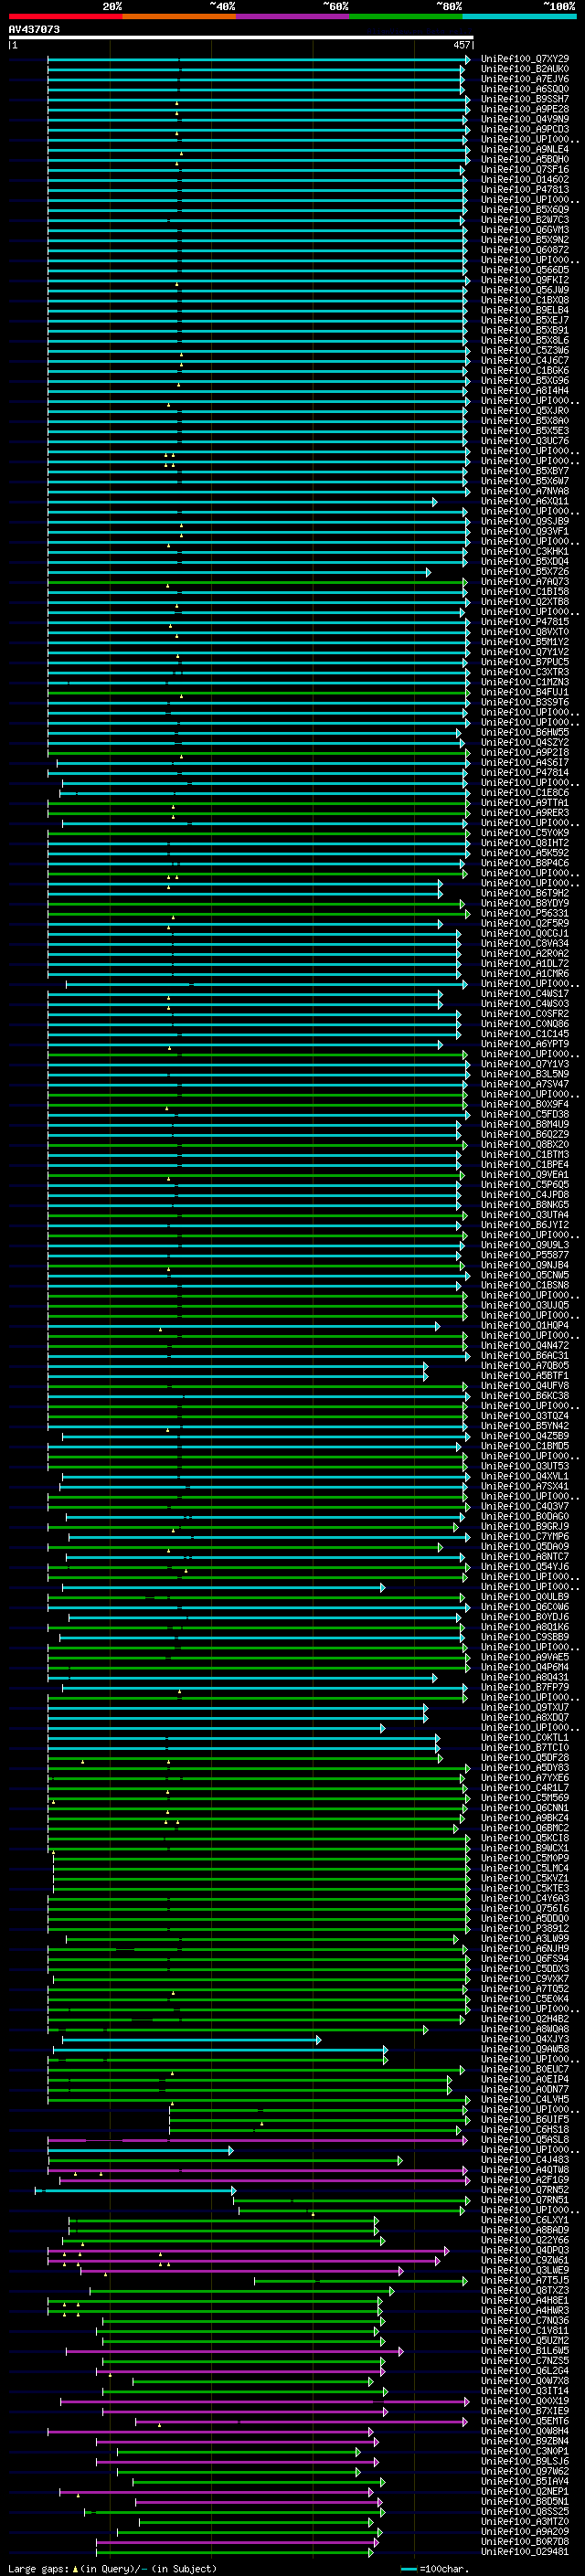Viewport: 585px width, 2576px height.
Task: Select hit label UniRef100_C7NQ36
Action: pos(525,2321)
